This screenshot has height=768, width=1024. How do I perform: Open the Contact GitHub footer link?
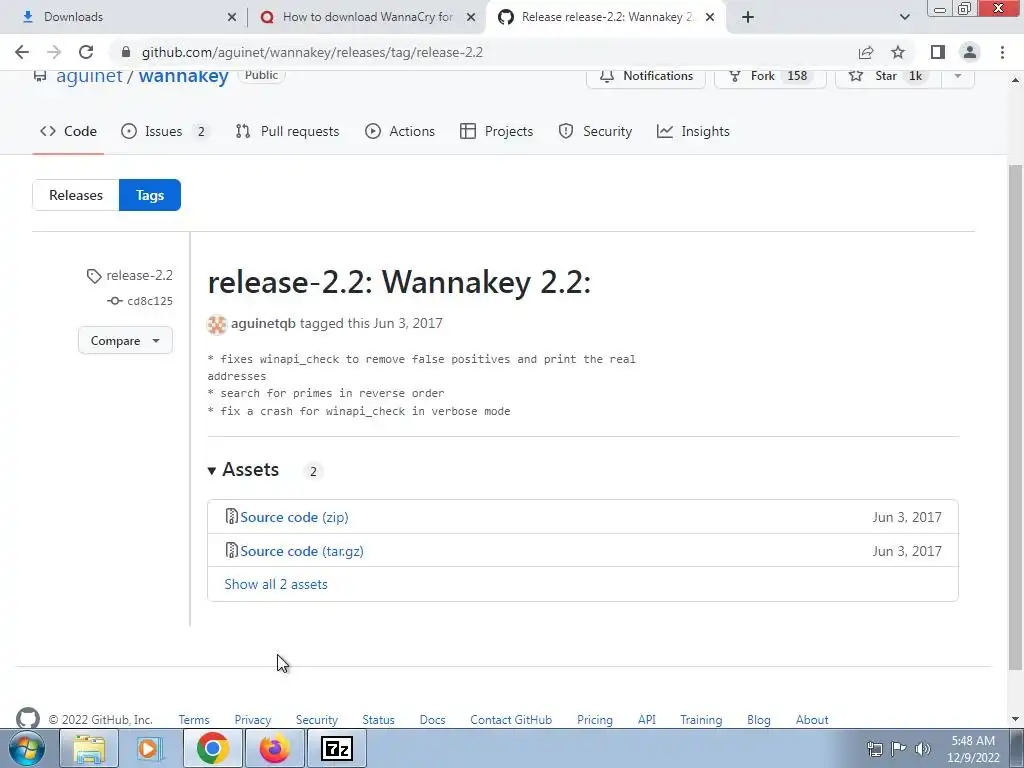point(511,720)
